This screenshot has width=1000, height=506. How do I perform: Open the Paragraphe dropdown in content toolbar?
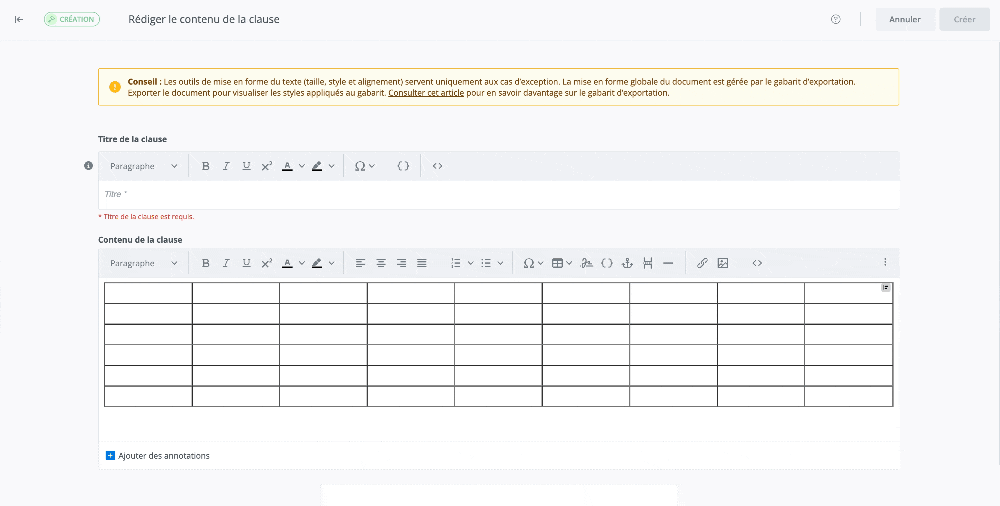coord(144,263)
